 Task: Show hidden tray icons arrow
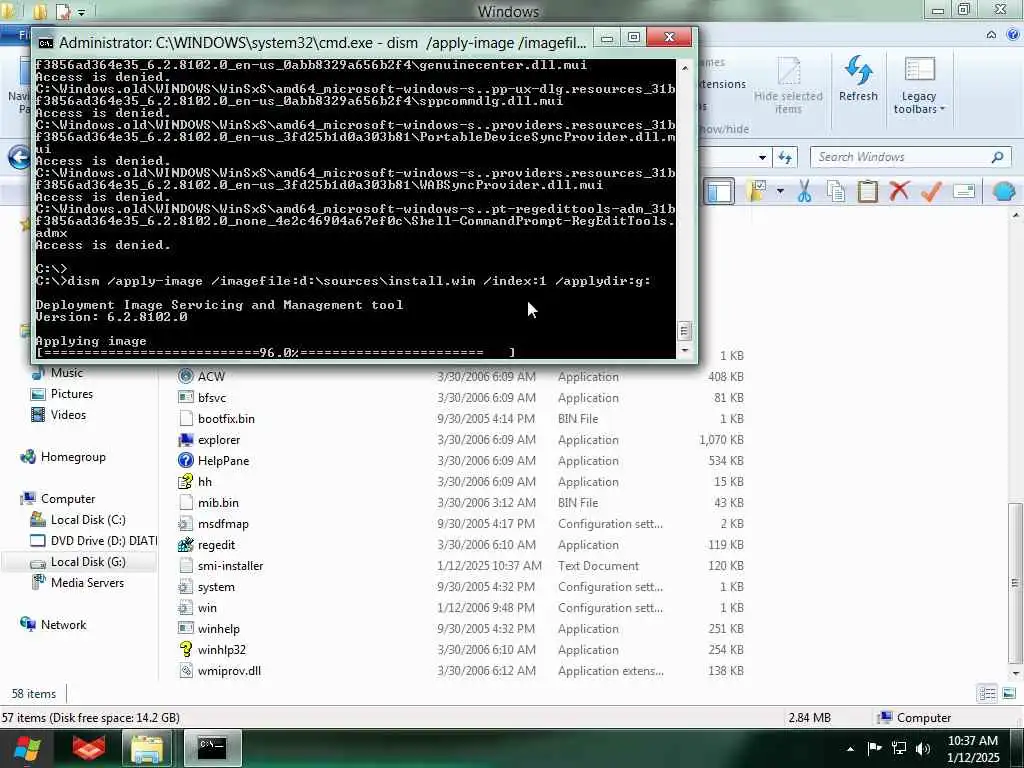click(850, 749)
